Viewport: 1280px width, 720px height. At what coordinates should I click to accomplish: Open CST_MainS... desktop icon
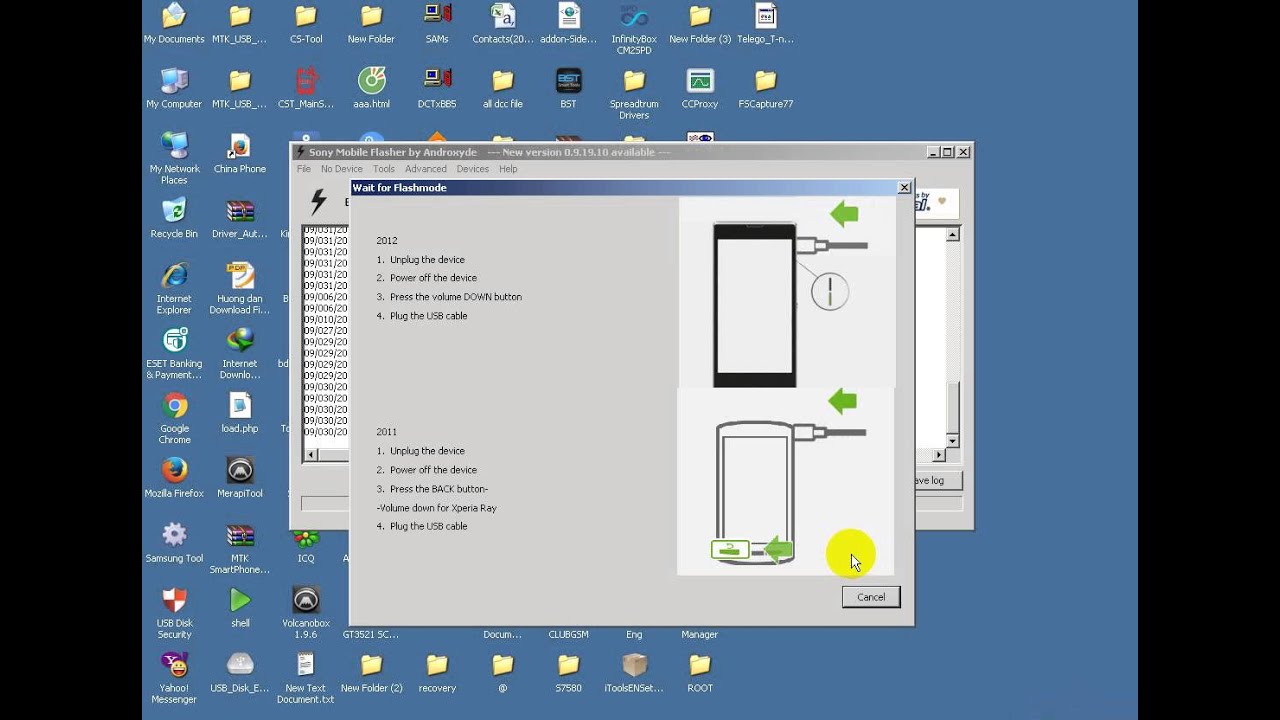tap(306, 89)
